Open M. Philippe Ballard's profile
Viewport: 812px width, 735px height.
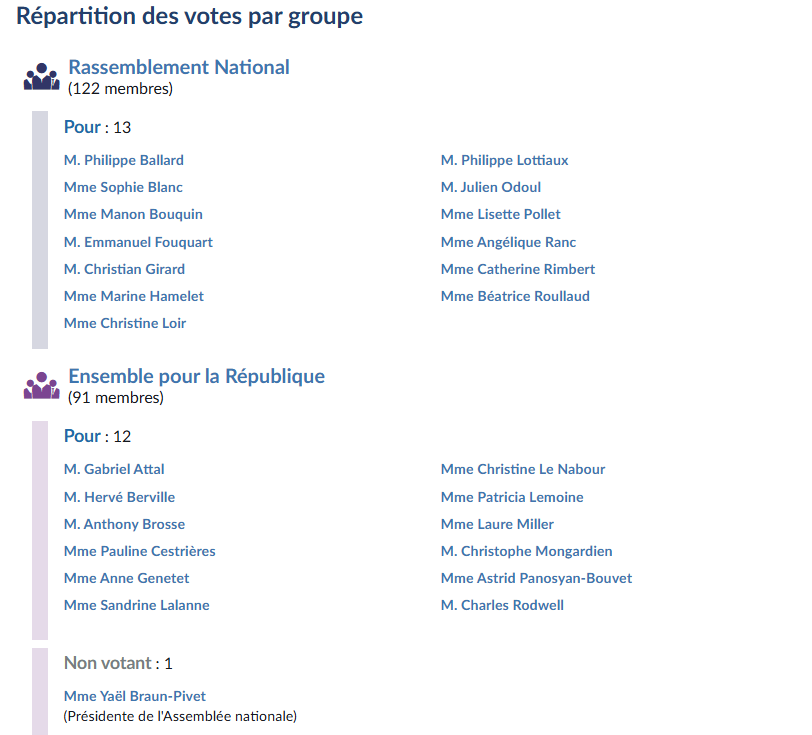click(123, 160)
